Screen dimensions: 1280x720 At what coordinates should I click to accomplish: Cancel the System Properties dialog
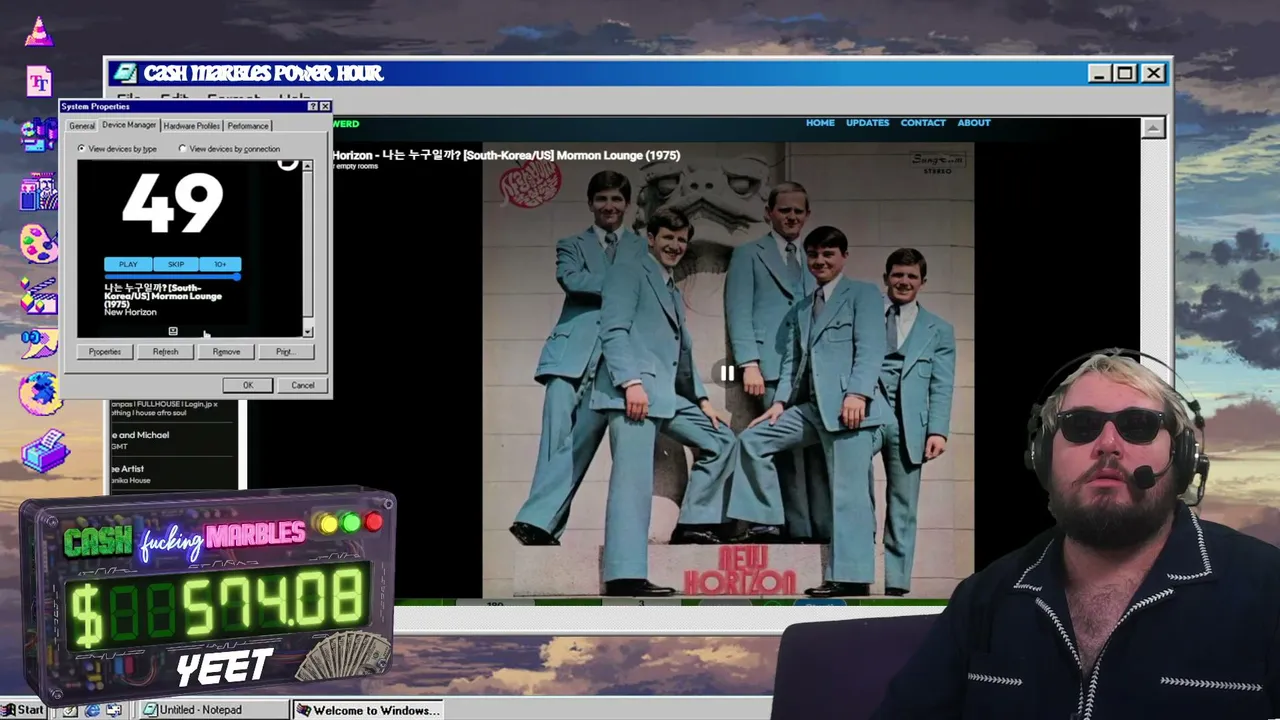click(303, 385)
